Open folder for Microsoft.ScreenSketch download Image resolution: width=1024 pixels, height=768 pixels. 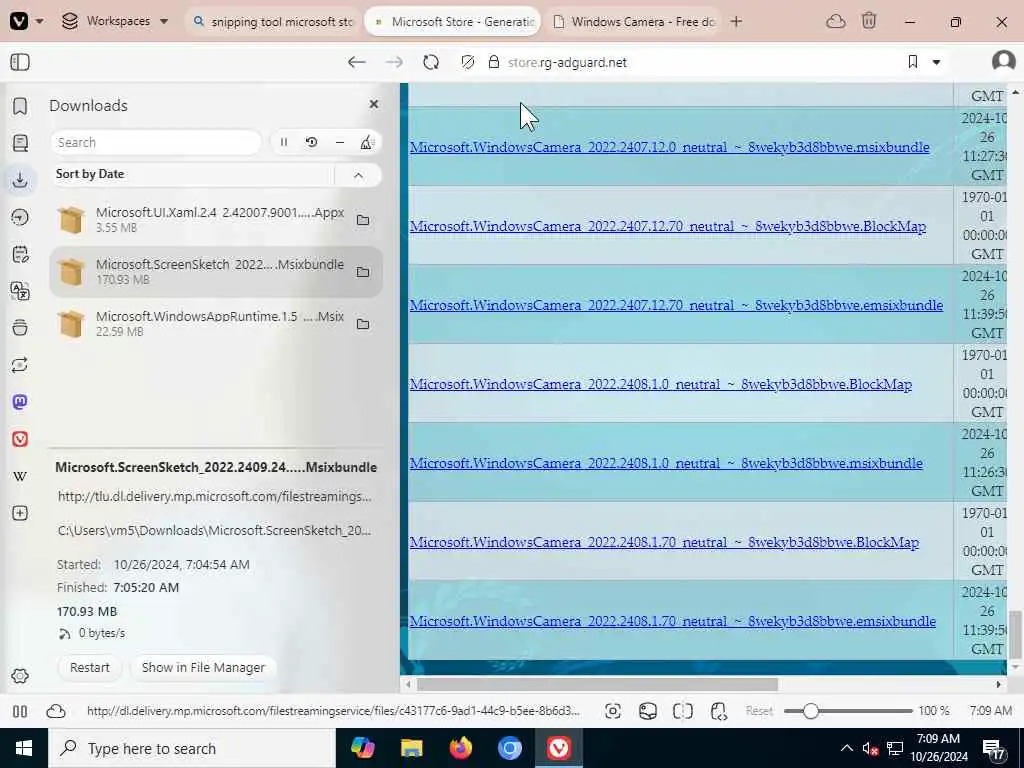[x=363, y=272]
